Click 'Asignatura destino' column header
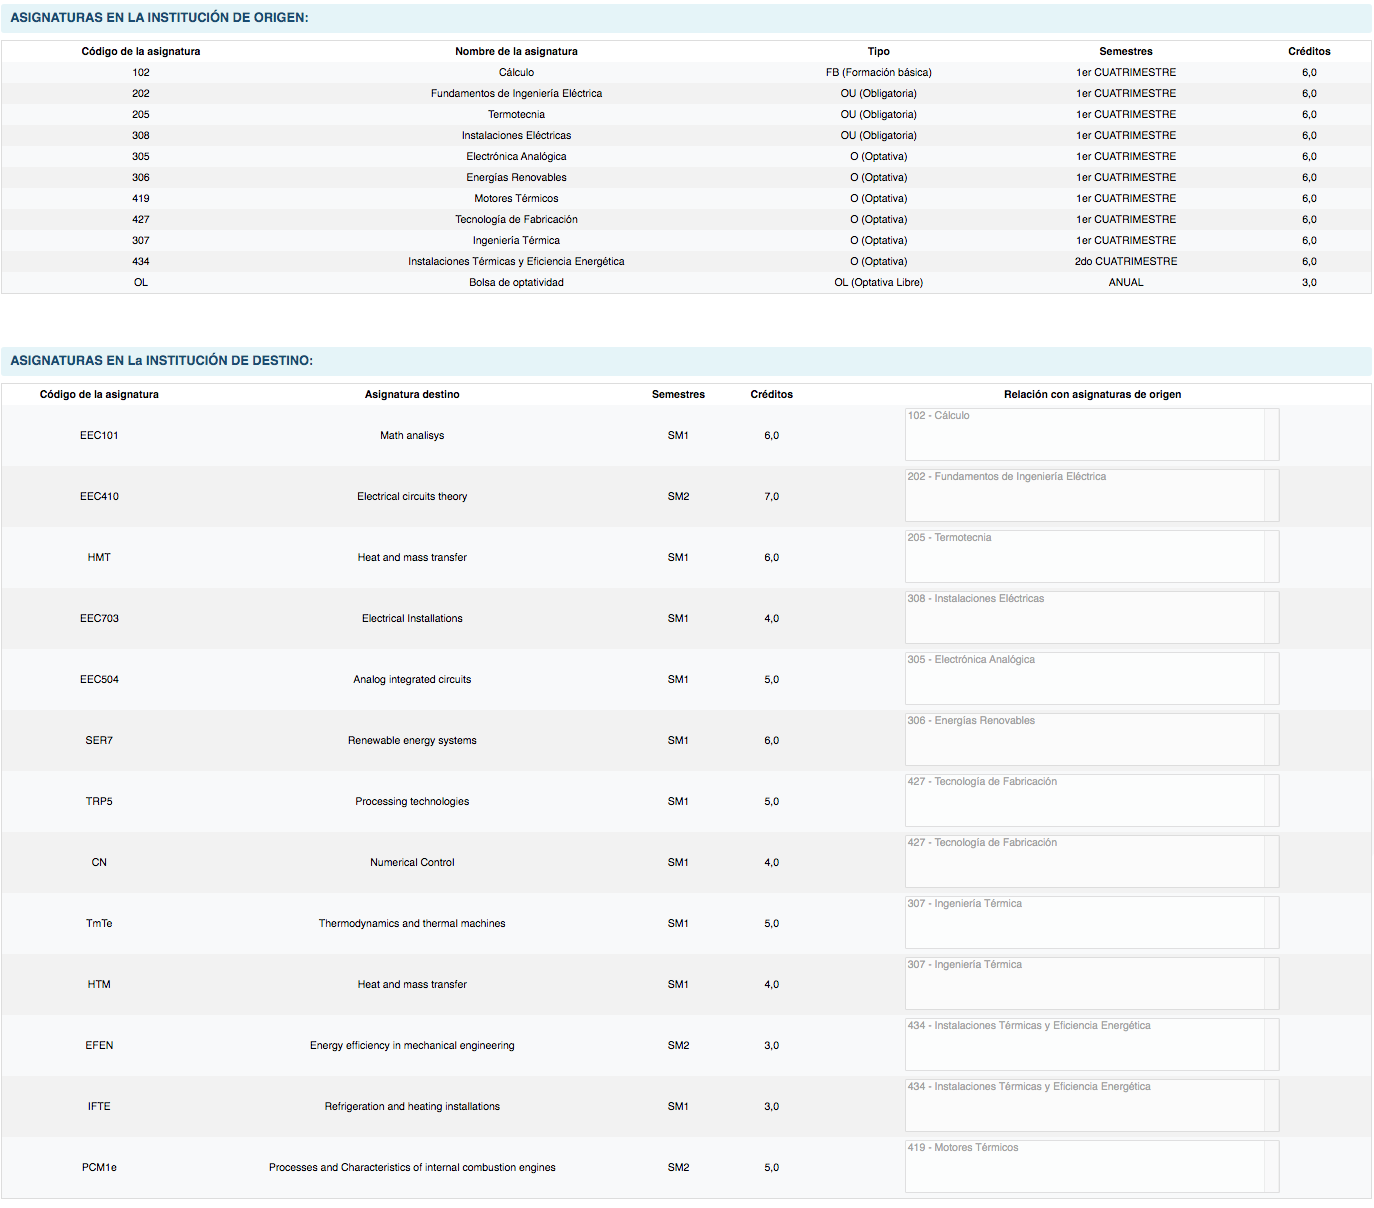 (x=412, y=394)
